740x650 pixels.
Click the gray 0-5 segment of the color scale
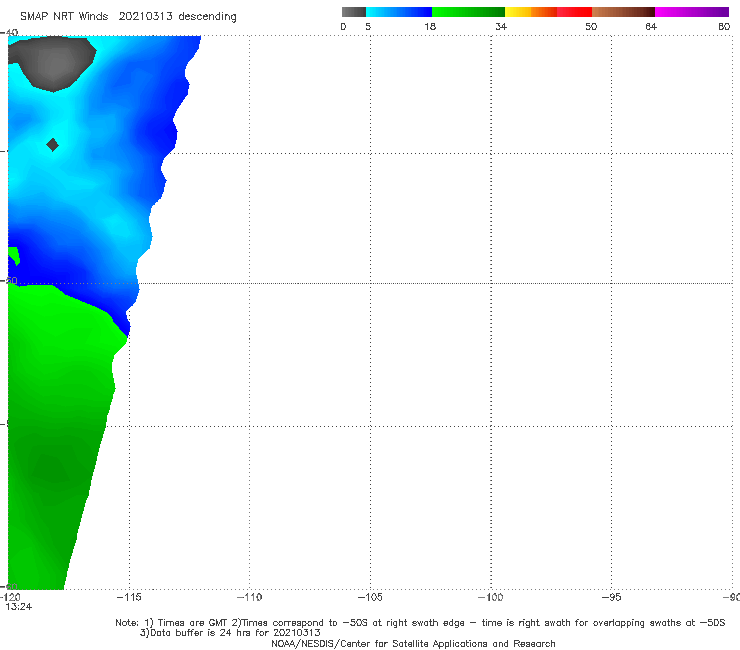(354, 12)
